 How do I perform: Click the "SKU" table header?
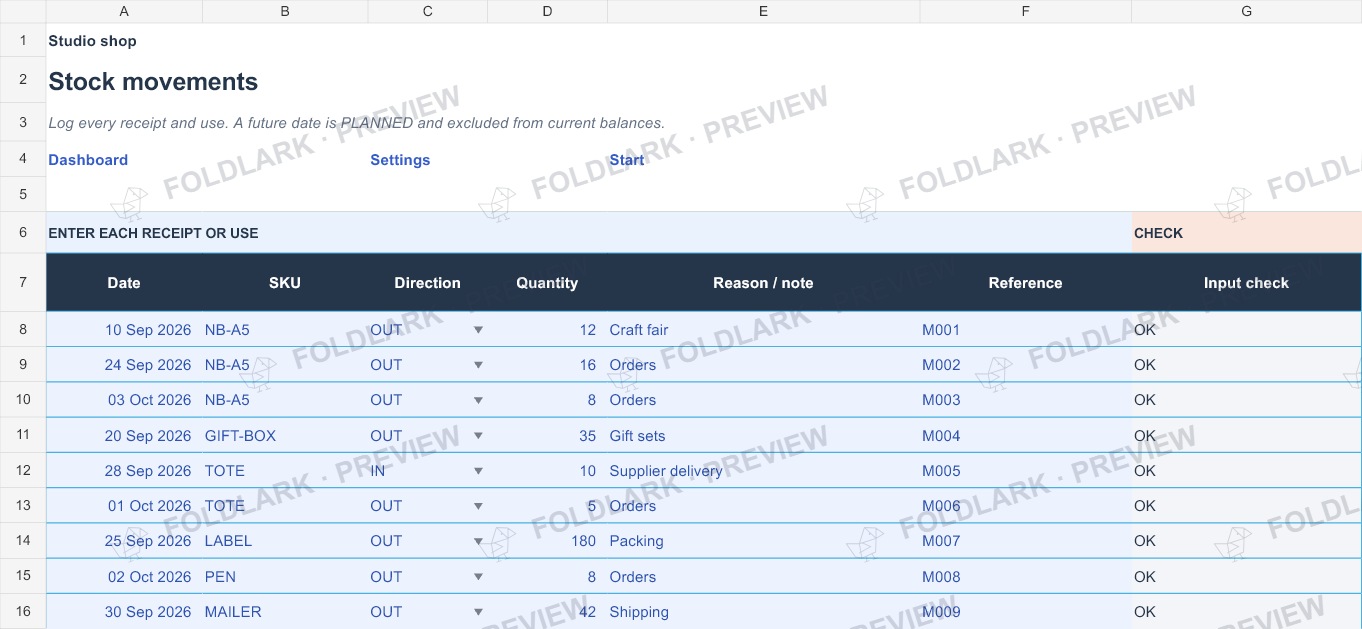pos(285,283)
